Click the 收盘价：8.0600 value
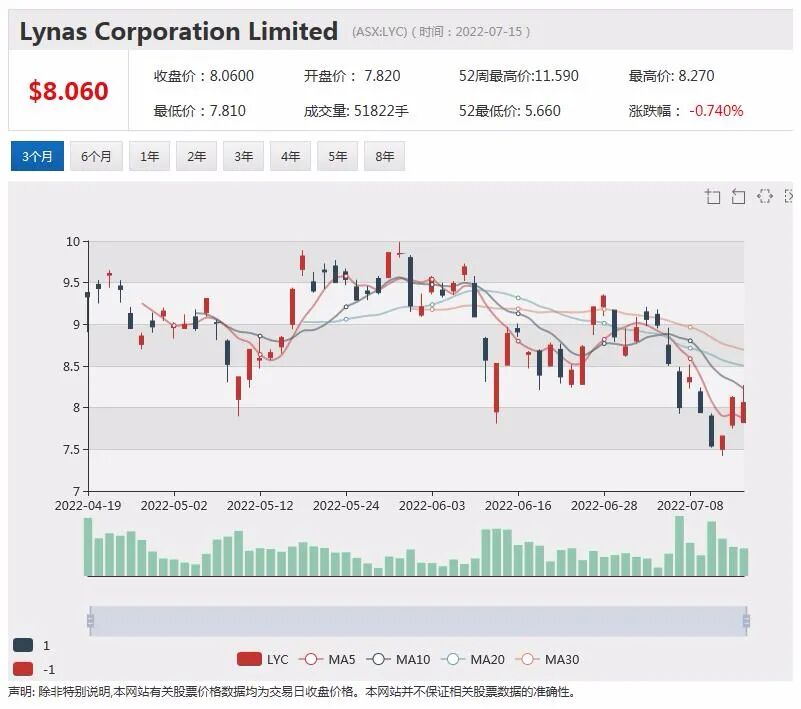 click(x=204, y=76)
